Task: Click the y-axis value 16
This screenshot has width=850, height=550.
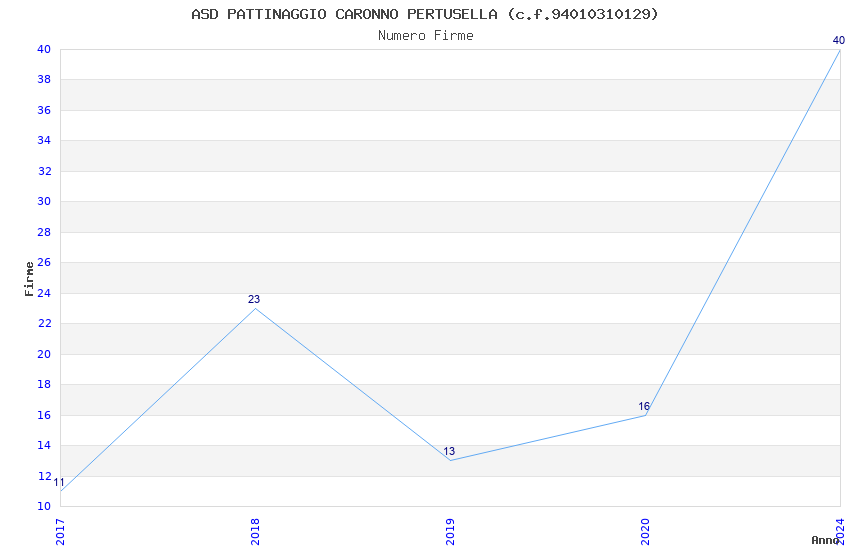Action: pos(44,415)
